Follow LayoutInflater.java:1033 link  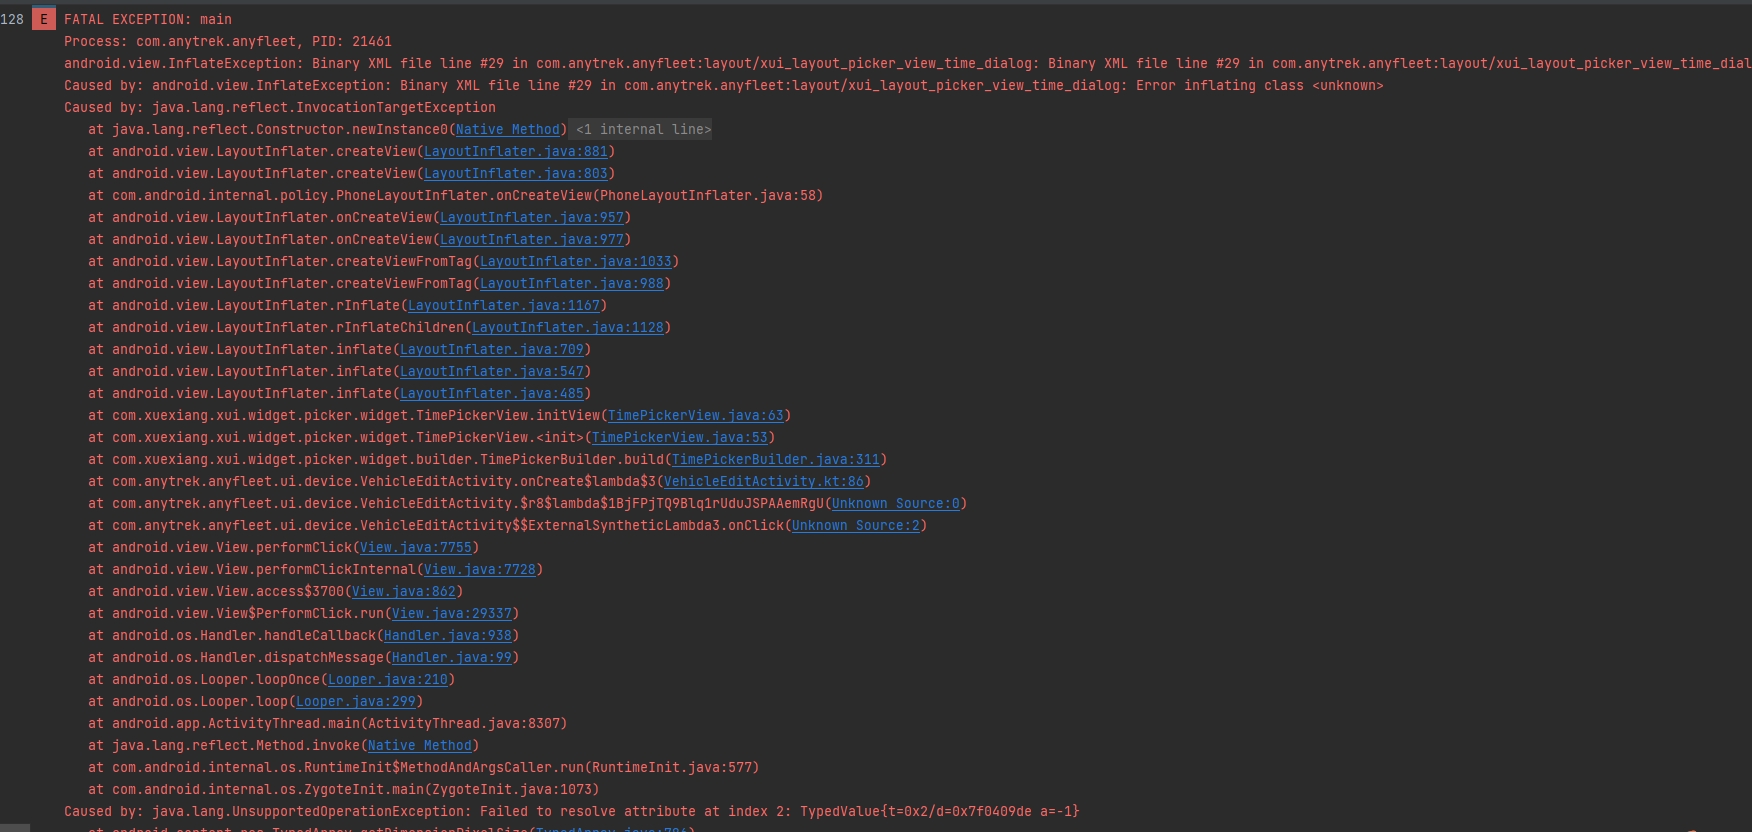click(x=576, y=261)
